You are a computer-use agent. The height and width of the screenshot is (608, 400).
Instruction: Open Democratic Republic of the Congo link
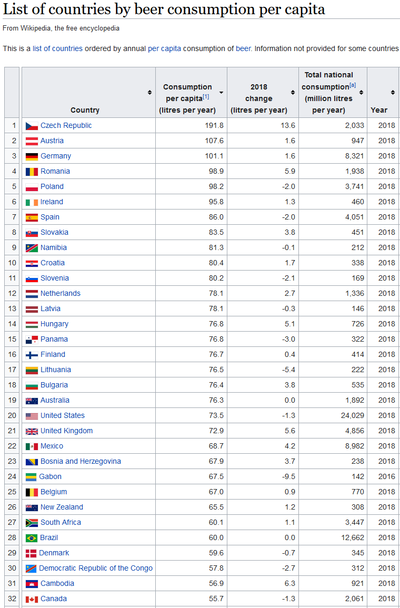pos(96,568)
